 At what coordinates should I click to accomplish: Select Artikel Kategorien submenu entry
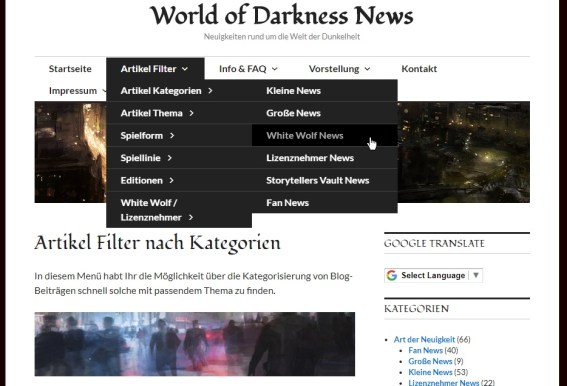point(179,91)
